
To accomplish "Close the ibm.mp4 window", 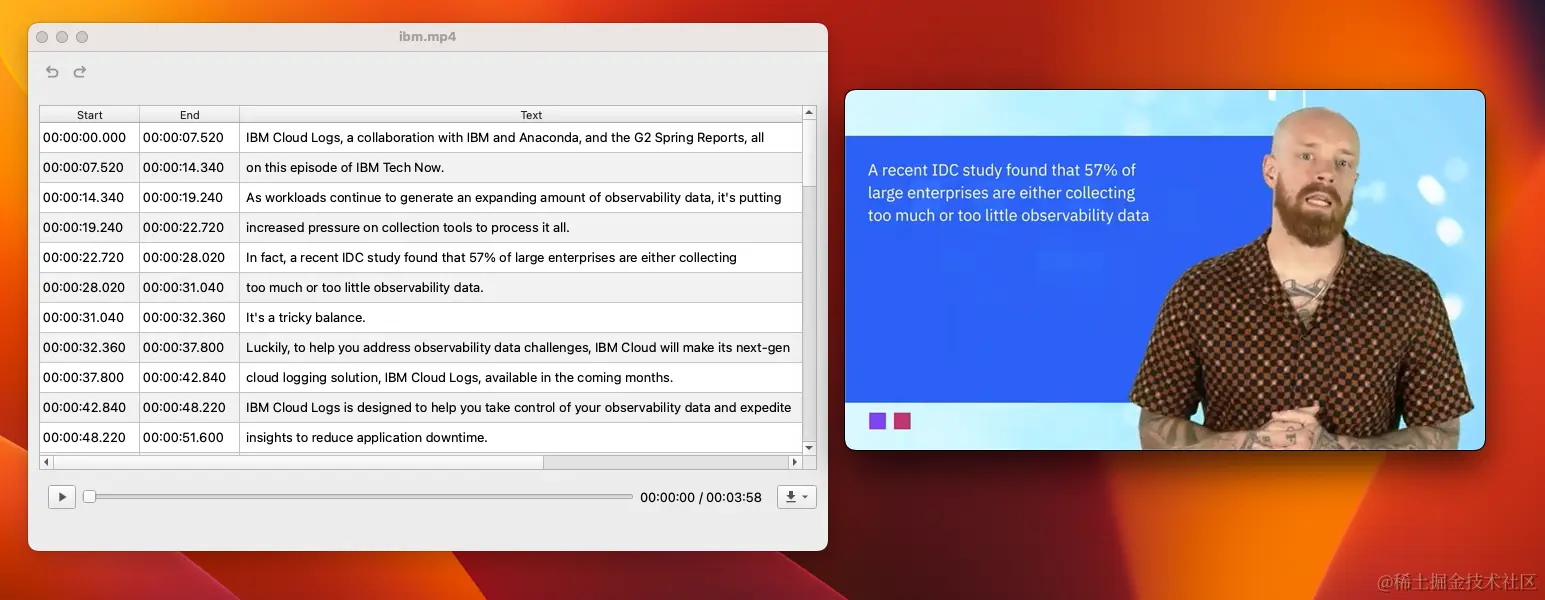I will [x=42, y=37].
